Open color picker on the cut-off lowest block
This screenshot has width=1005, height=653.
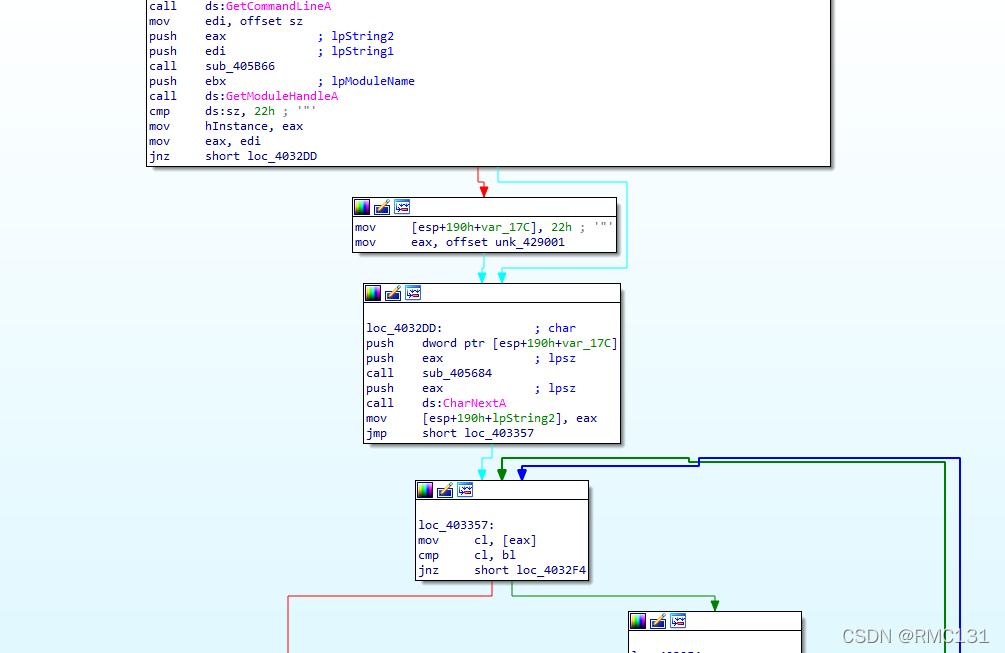click(638, 621)
